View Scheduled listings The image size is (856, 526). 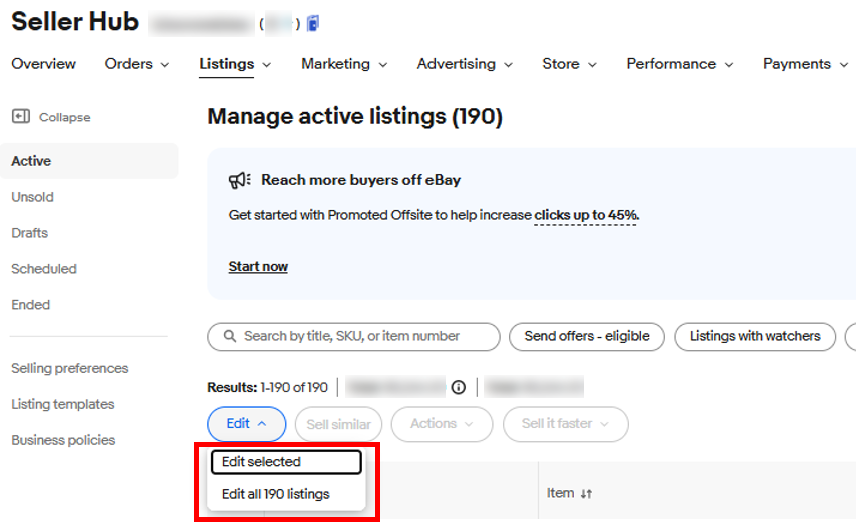tap(44, 269)
